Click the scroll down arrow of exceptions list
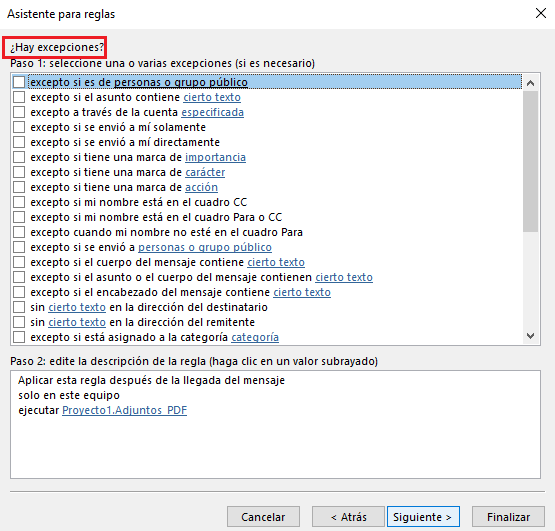Viewport: 555px width, 531px height. (530, 335)
